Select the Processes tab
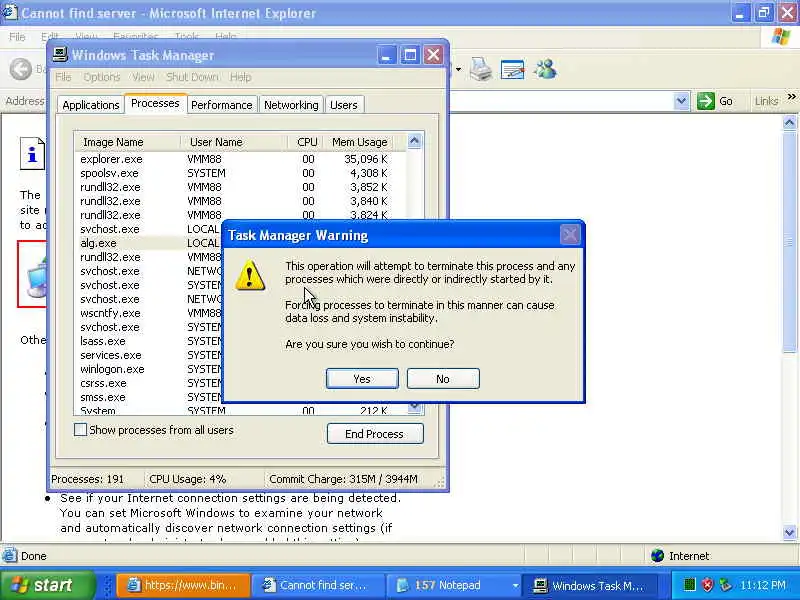Screen dimensions: 800x600 coord(155,103)
